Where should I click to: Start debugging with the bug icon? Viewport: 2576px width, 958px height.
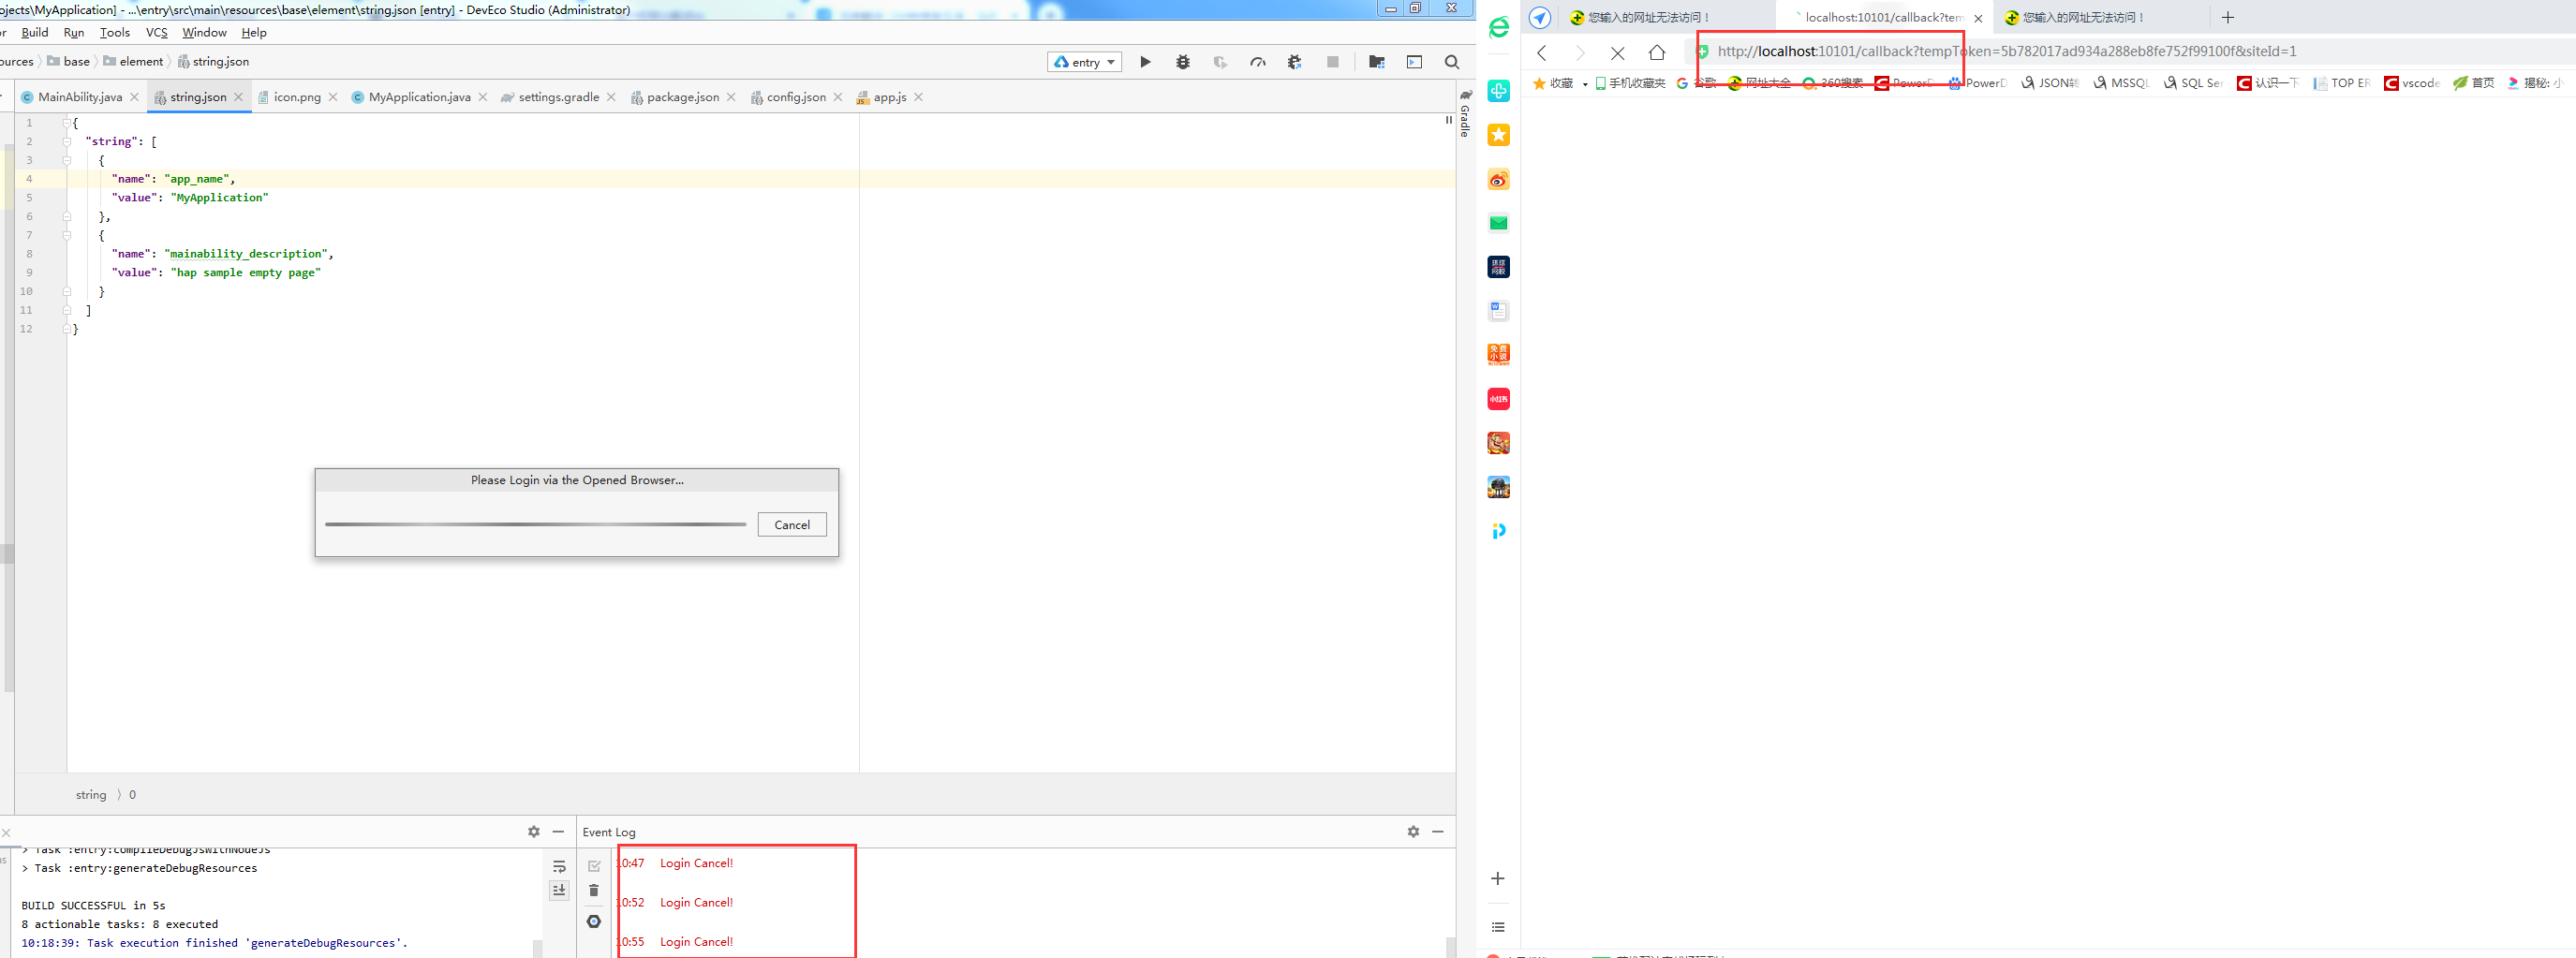1183,62
